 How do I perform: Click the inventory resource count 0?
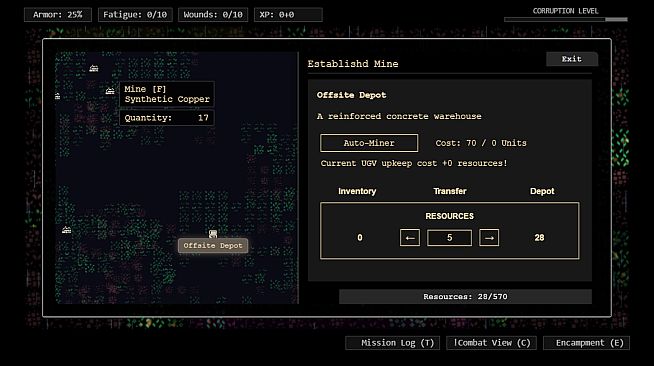[x=360, y=238]
